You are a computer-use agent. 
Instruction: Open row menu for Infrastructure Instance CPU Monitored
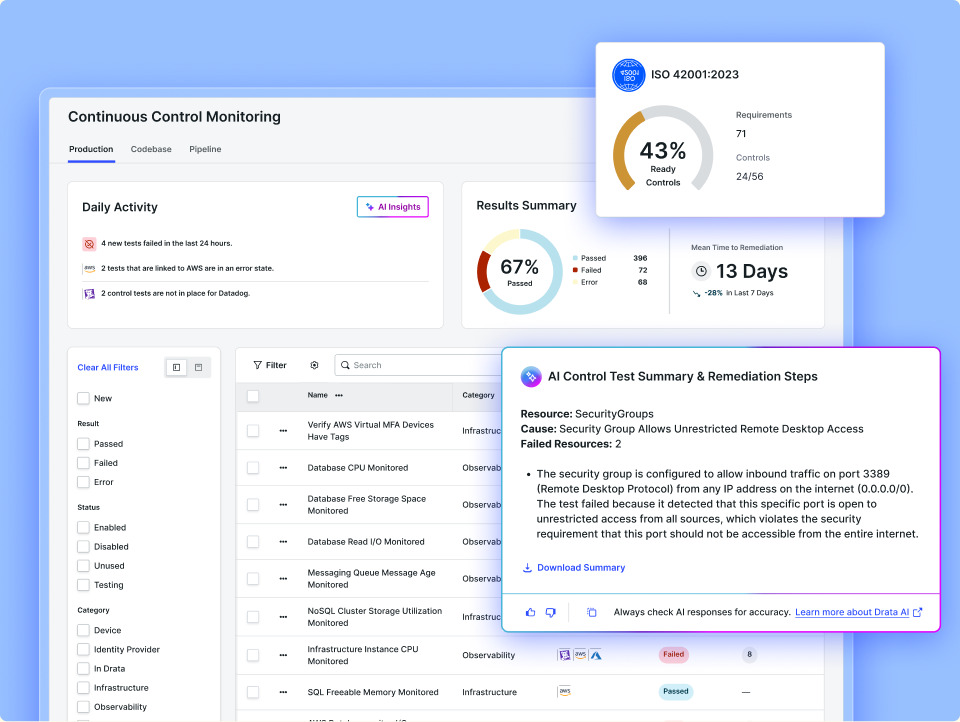click(x=283, y=655)
